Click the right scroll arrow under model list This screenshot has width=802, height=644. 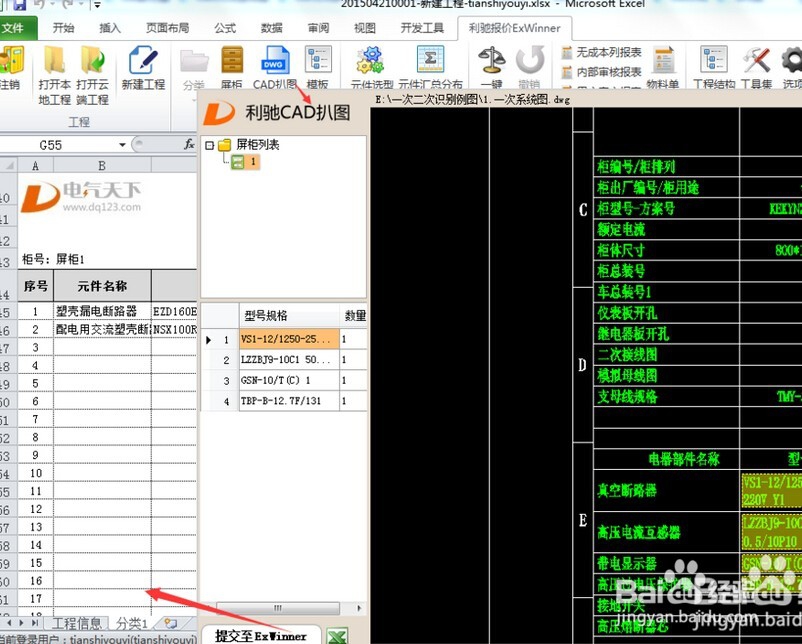click(x=359, y=608)
